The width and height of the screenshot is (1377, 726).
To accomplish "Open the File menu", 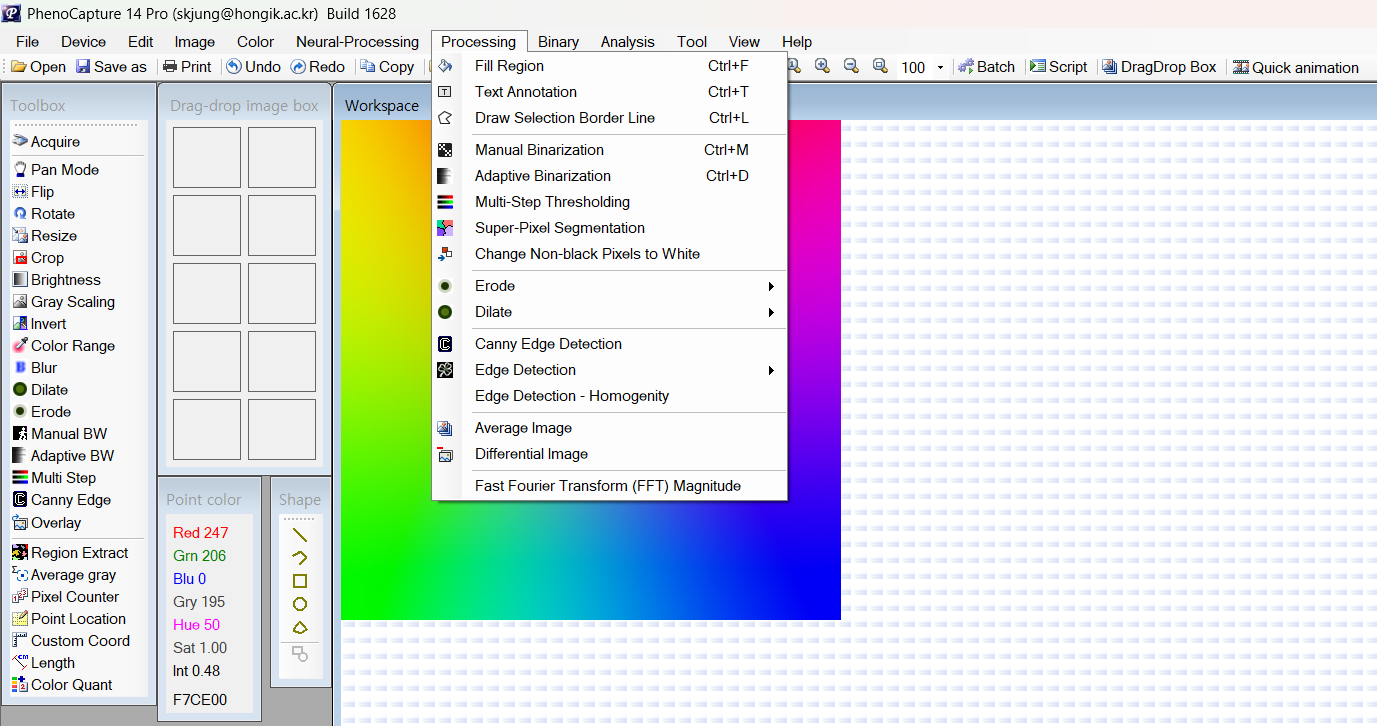I will point(28,42).
